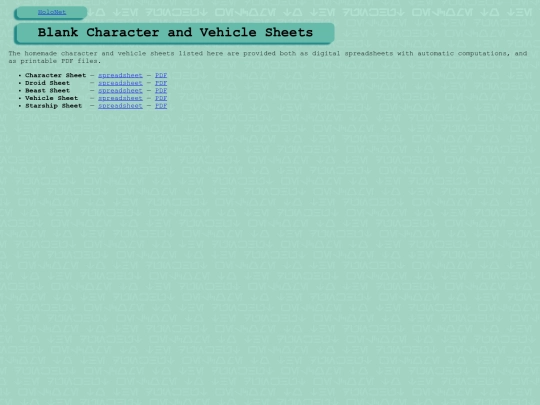
Task: Click the bullet before Starship Sheet
Action: point(20,106)
